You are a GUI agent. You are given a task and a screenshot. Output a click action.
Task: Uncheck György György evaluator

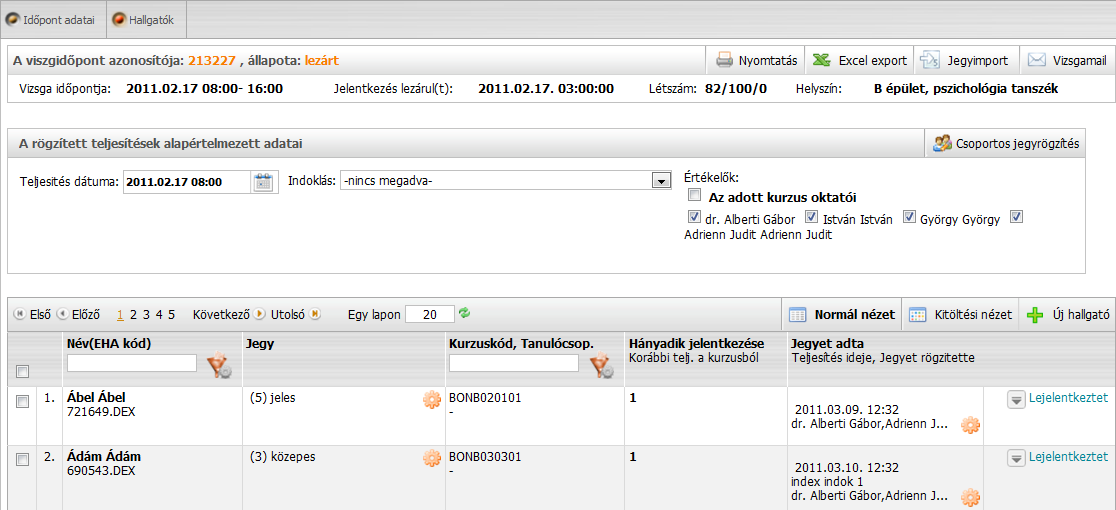point(909,218)
